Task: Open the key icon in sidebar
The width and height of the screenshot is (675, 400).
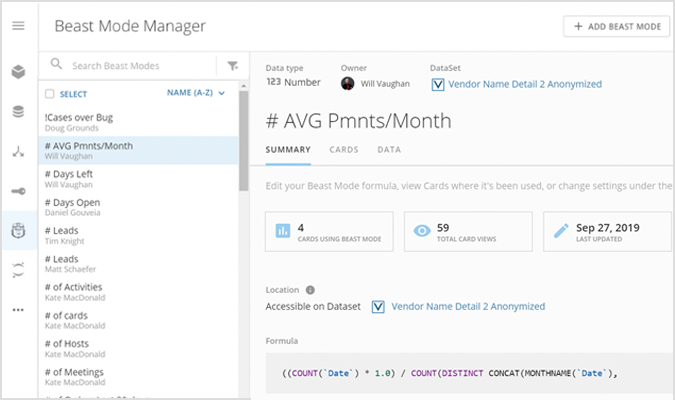Action: [18, 191]
